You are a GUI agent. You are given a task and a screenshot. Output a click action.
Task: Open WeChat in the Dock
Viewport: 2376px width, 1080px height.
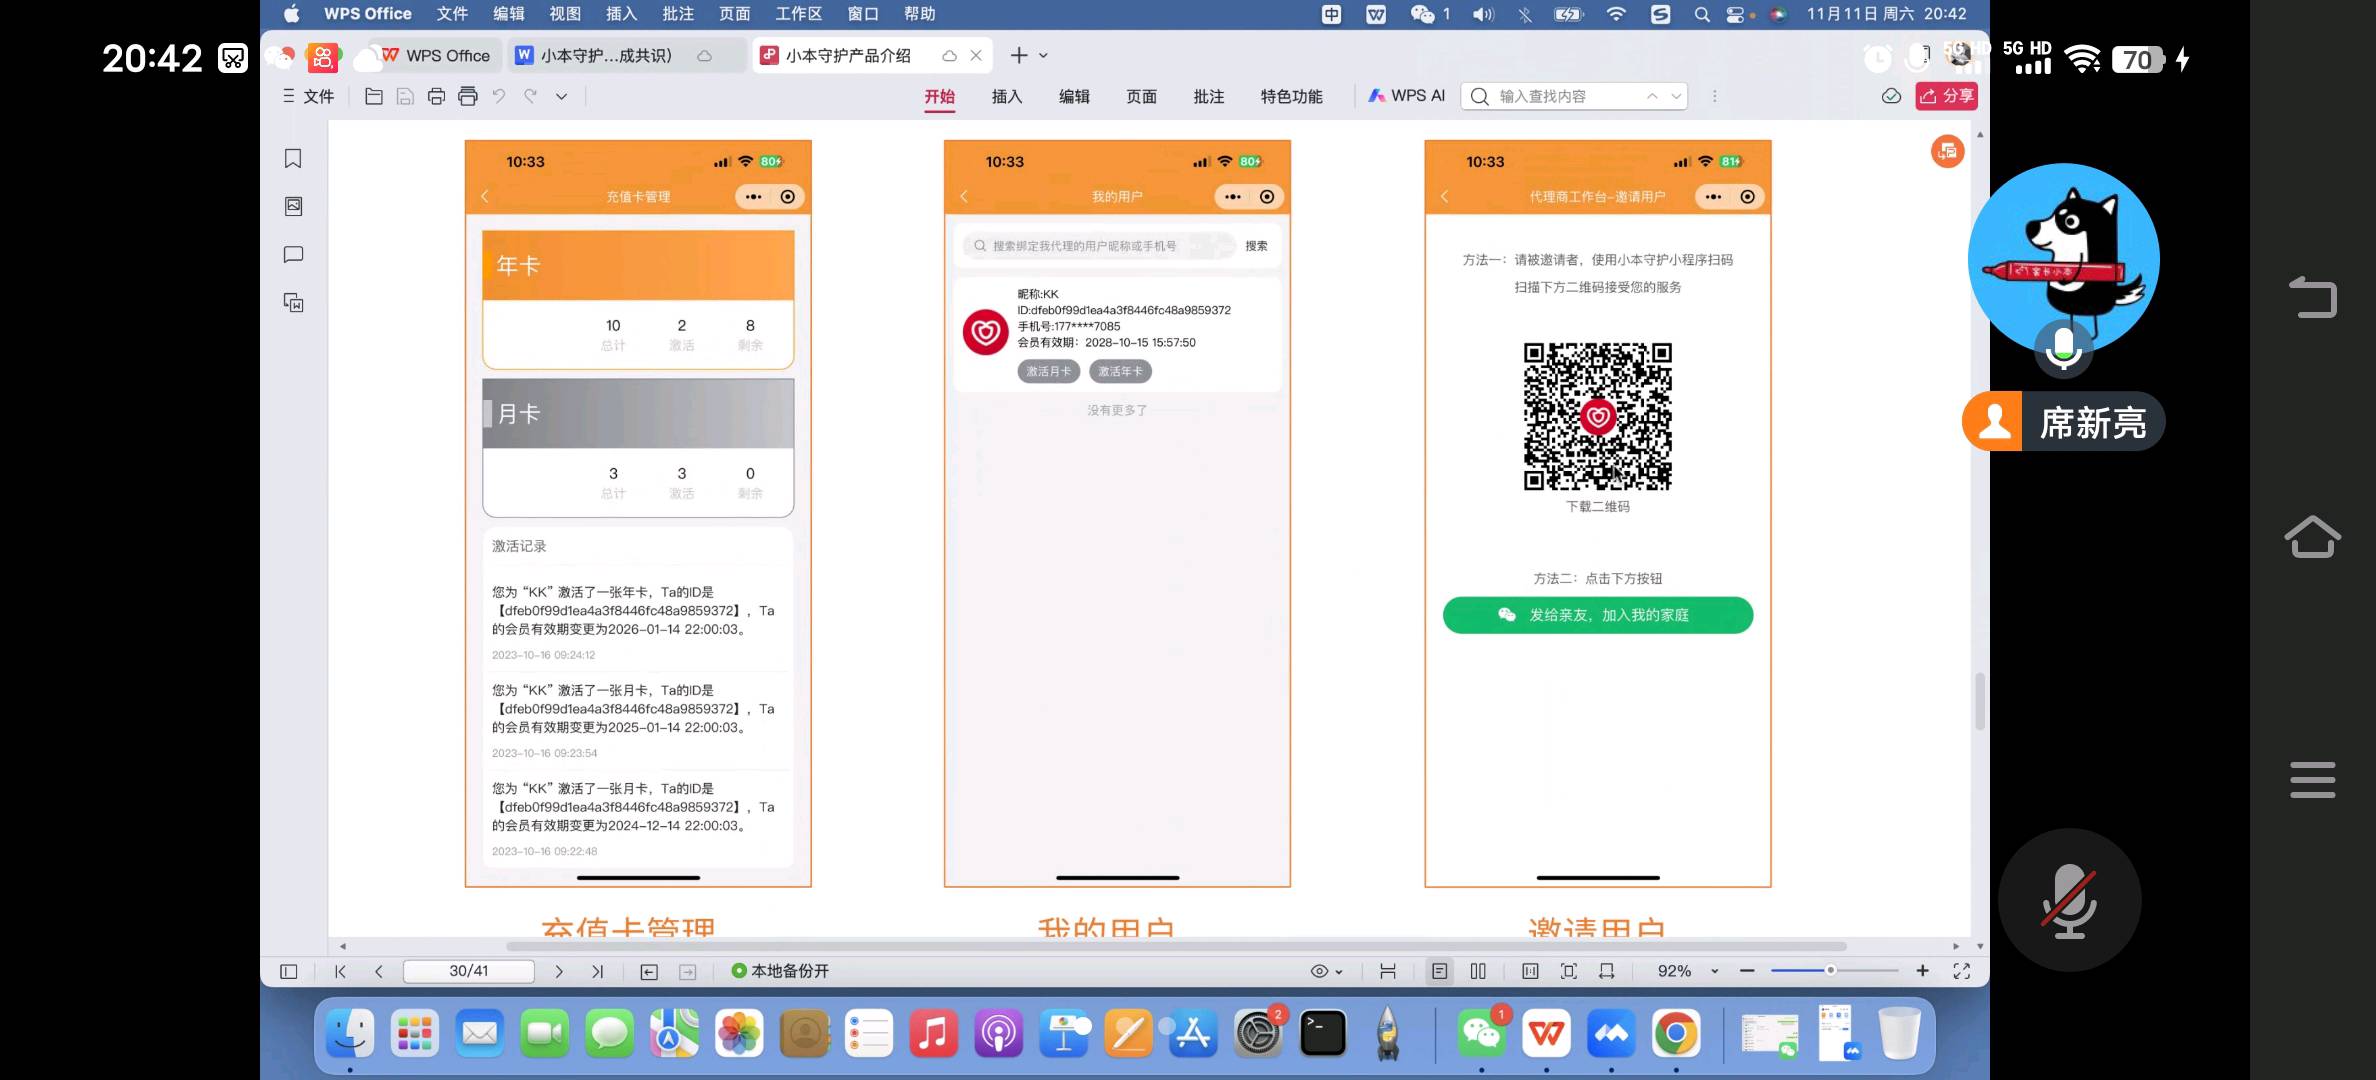coord(1482,1033)
